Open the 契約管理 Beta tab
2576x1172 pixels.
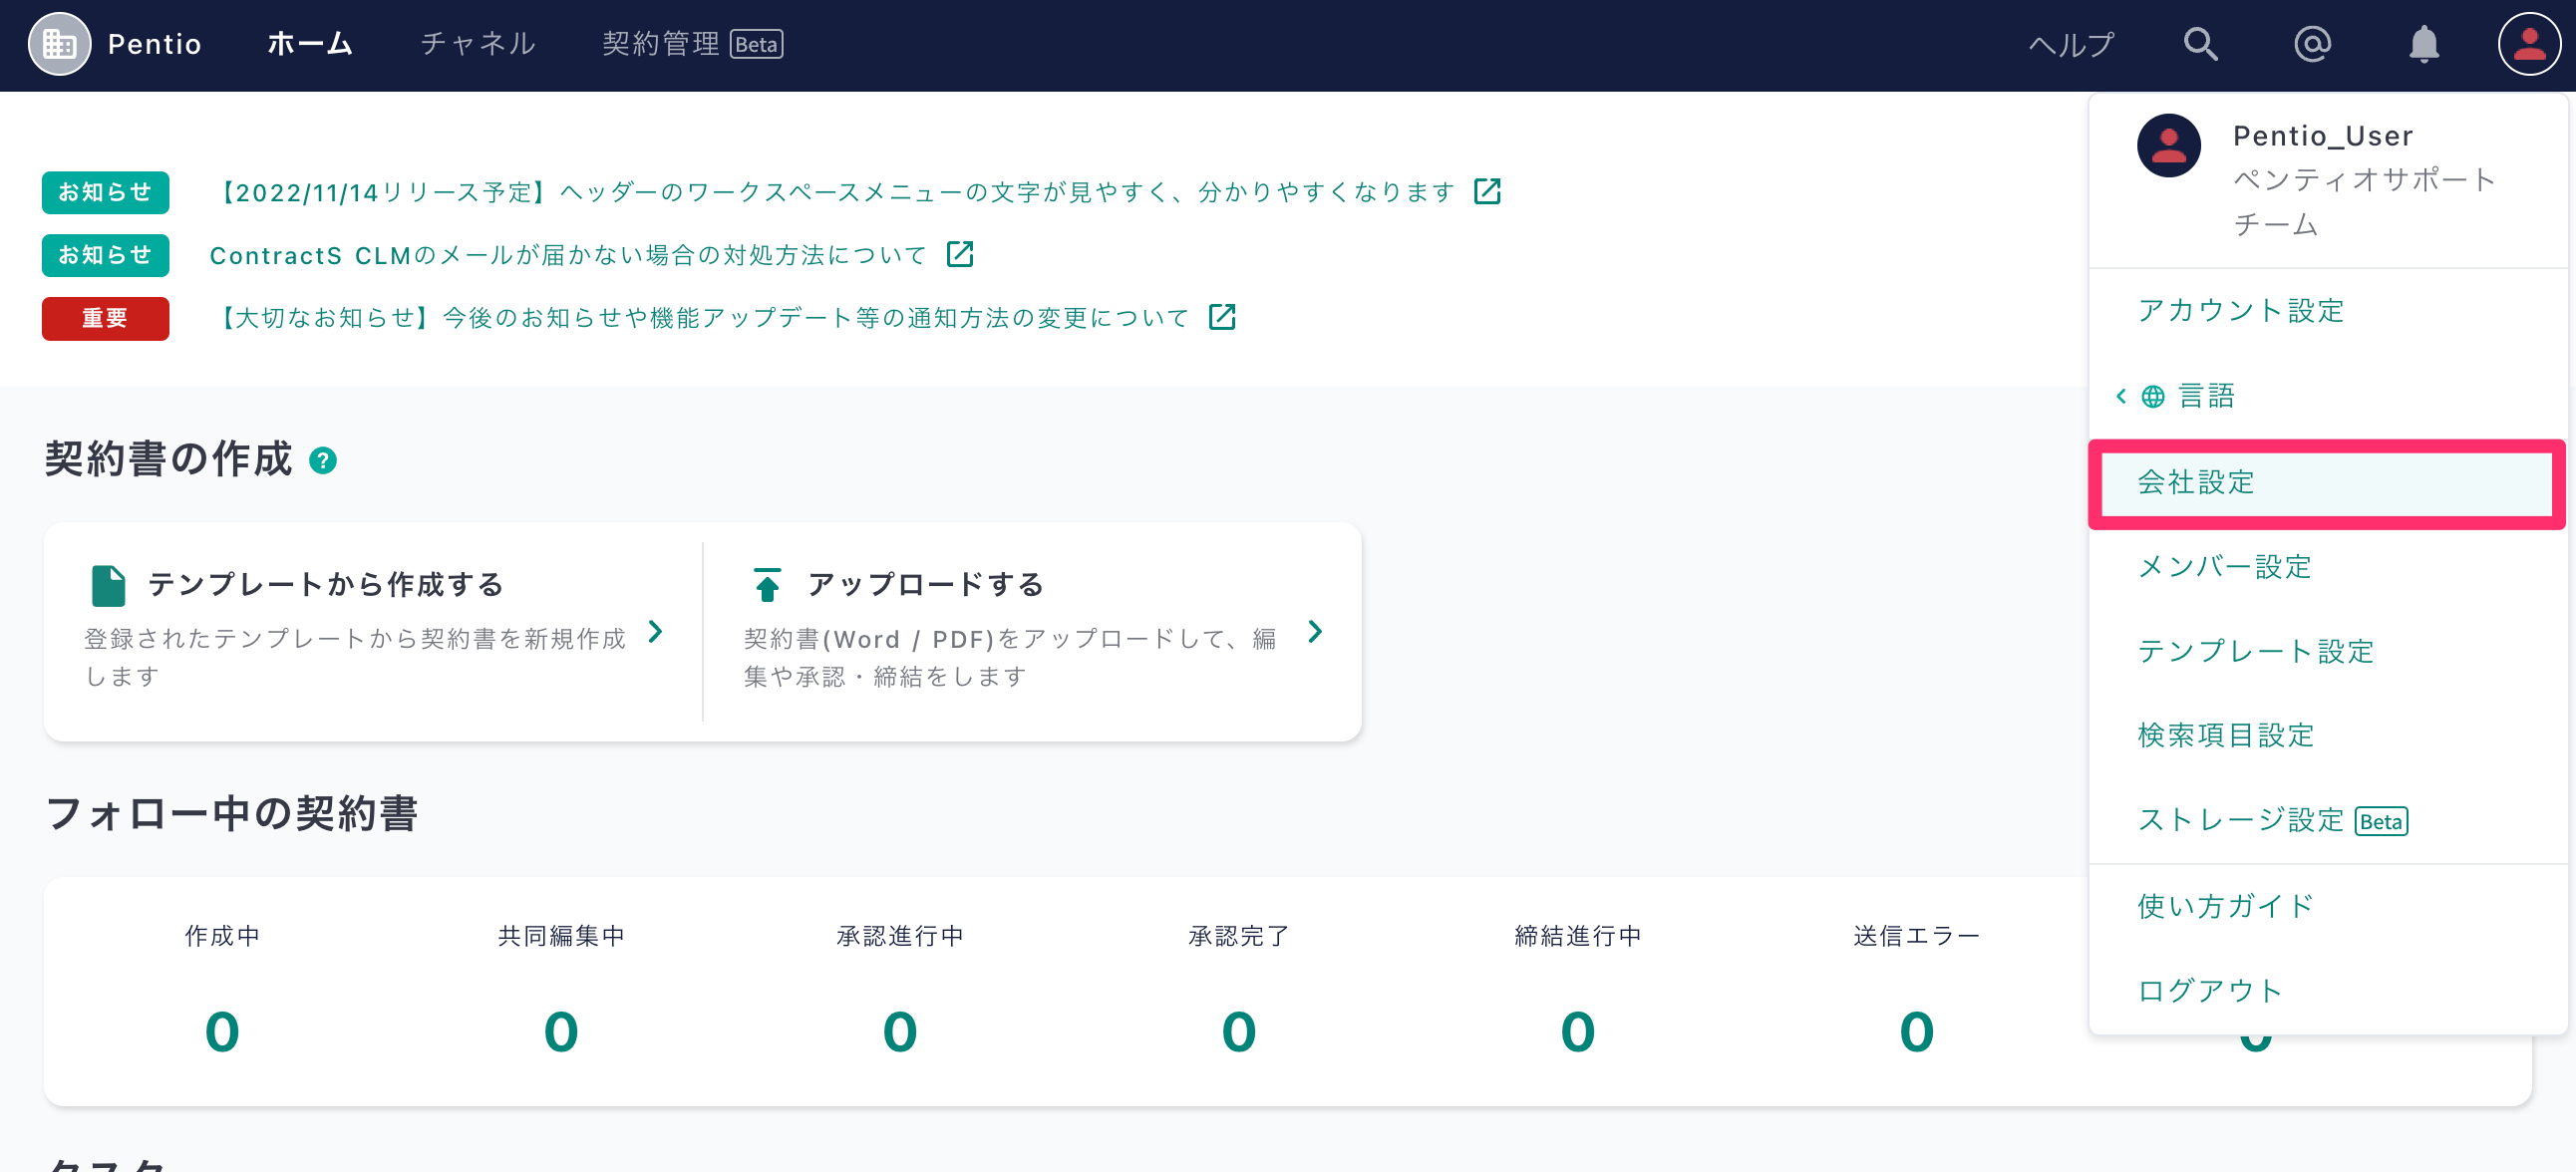point(692,44)
